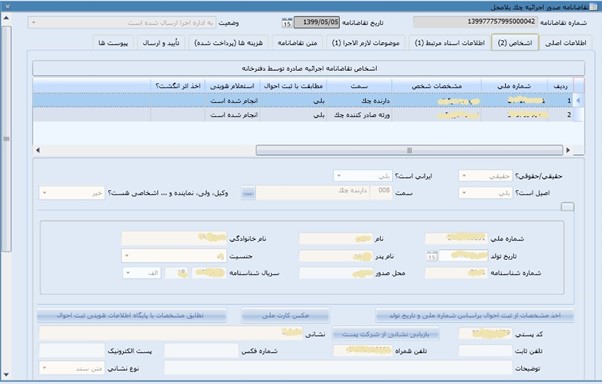This screenshot has width=602, height=384.
Task: Switch to اشخاص (2) tab
Action: pos(515,43)
